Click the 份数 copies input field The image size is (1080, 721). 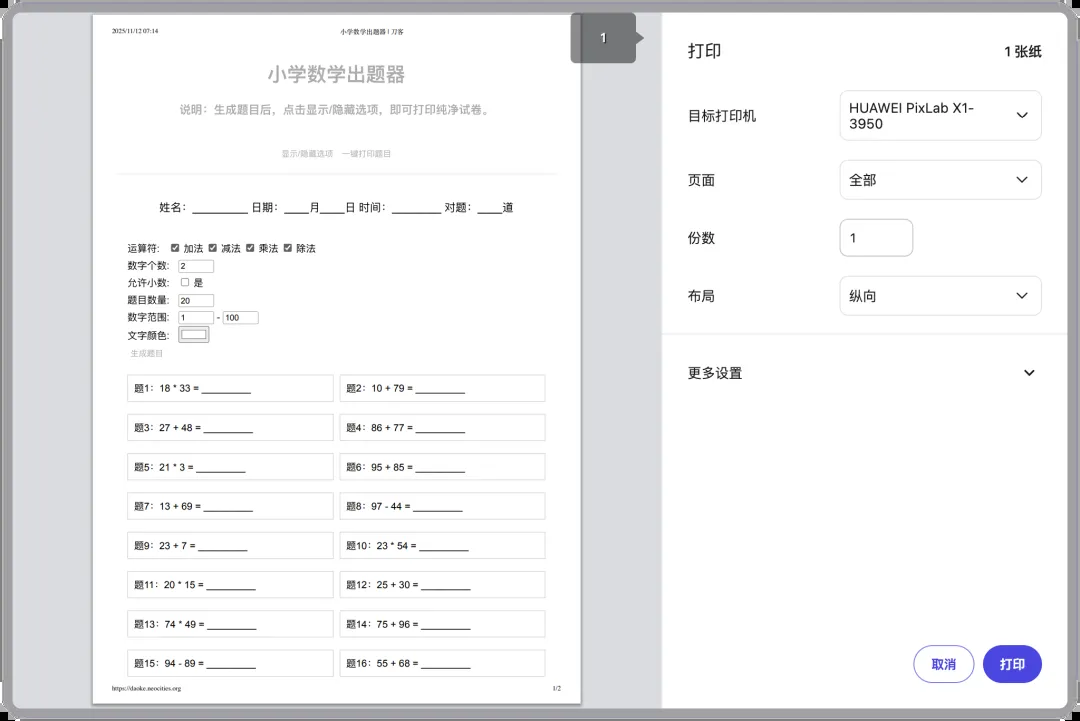coord(875,238)
